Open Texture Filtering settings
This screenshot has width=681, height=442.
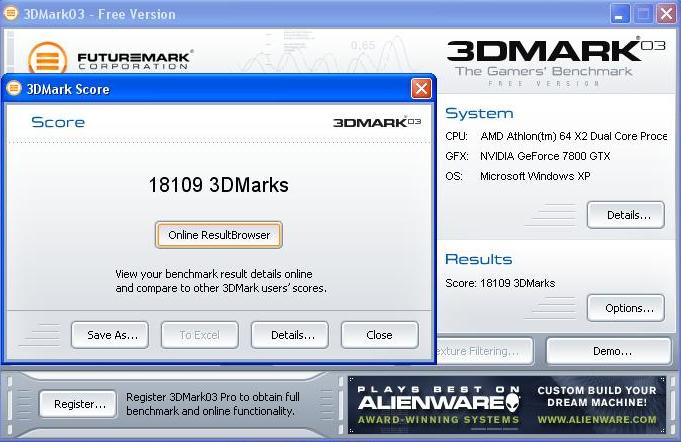click(x=484, y=351)
